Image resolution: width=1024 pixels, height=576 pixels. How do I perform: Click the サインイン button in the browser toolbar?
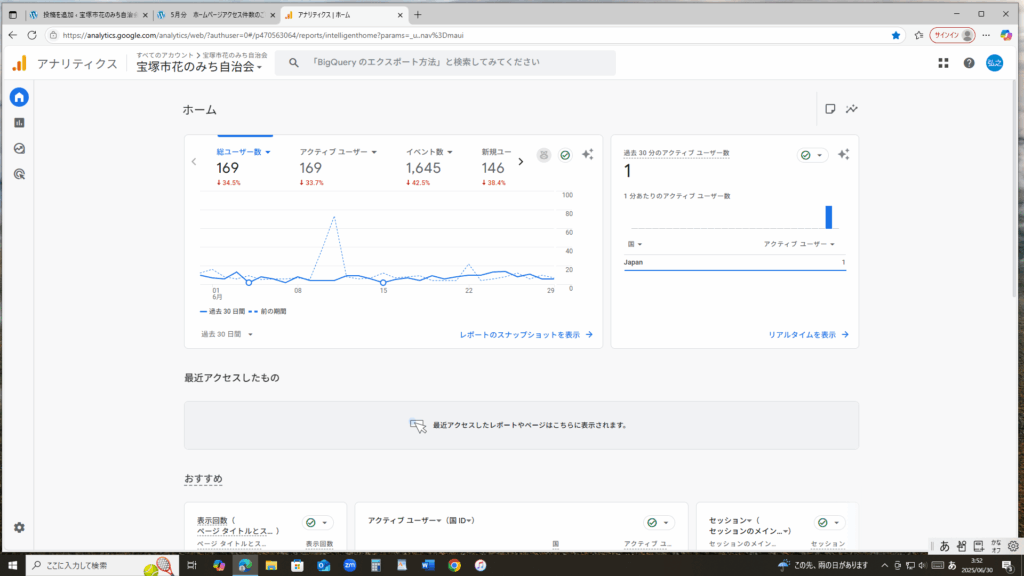click(952, 35)
